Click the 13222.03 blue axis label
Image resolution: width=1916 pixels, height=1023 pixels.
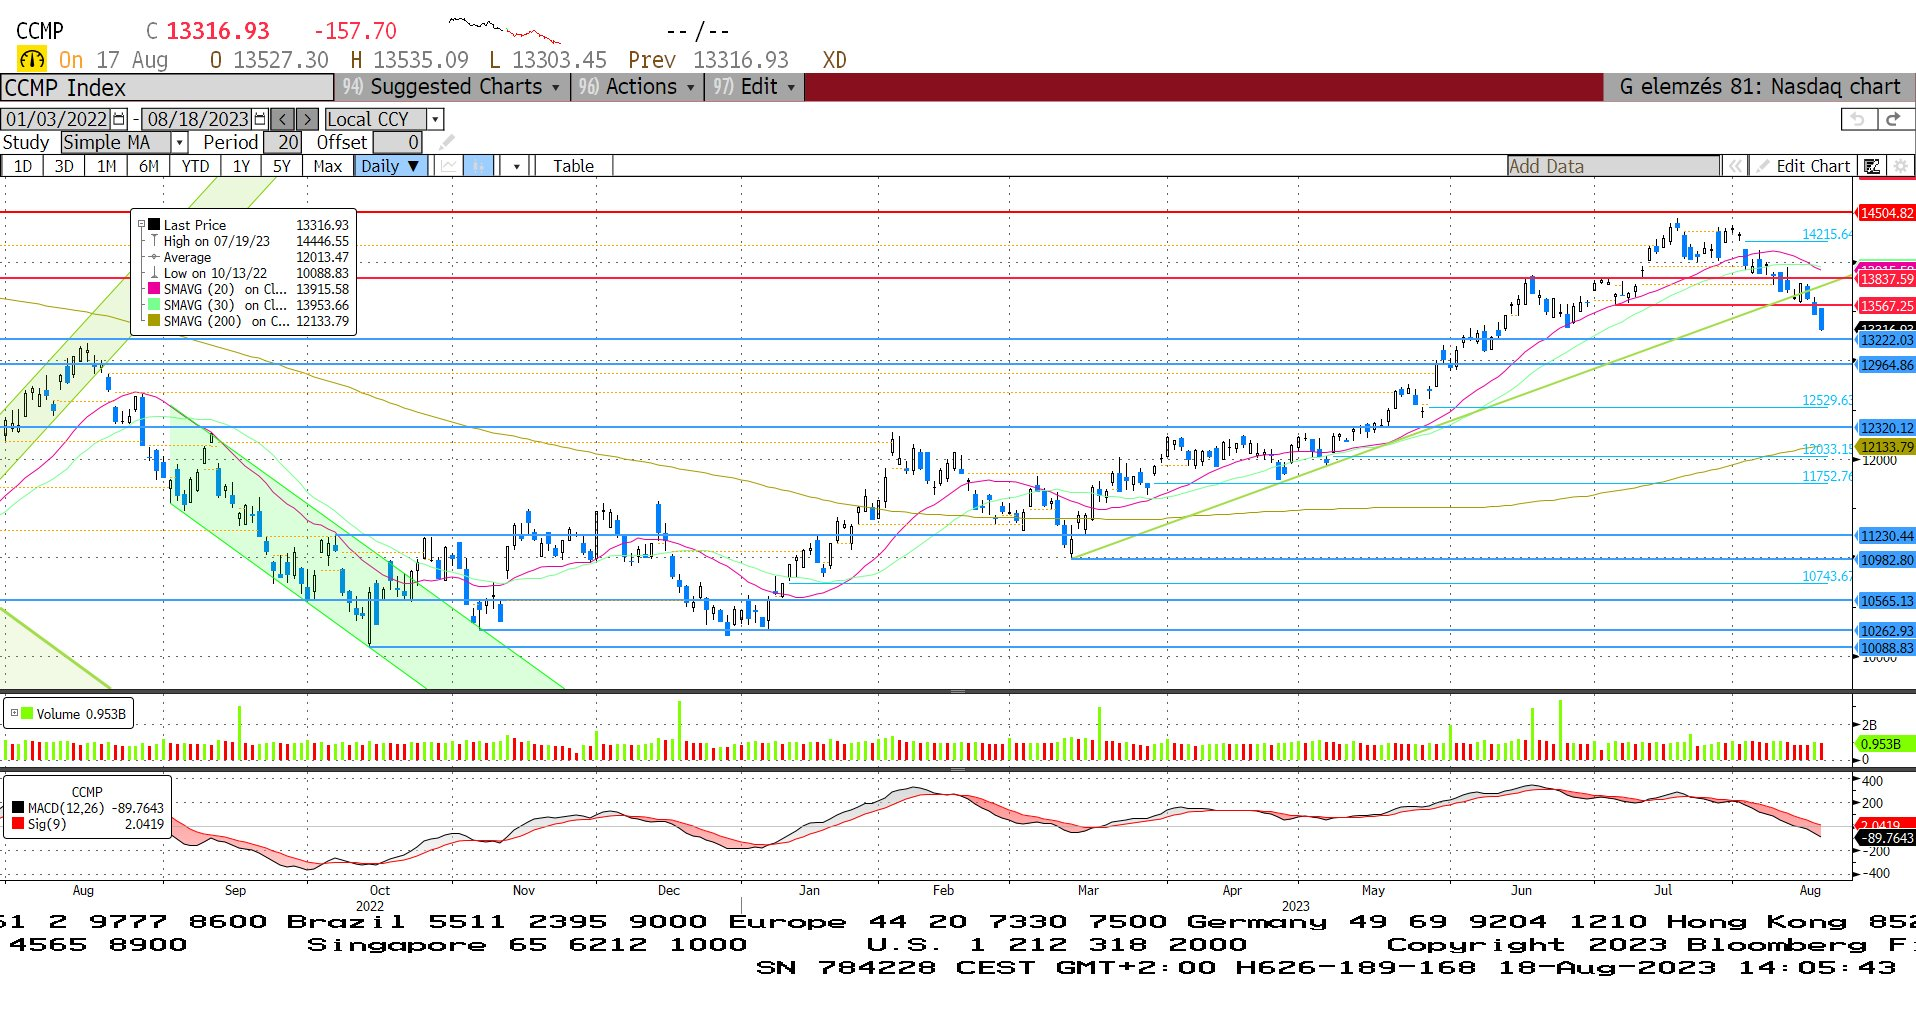coord(1886,340)
